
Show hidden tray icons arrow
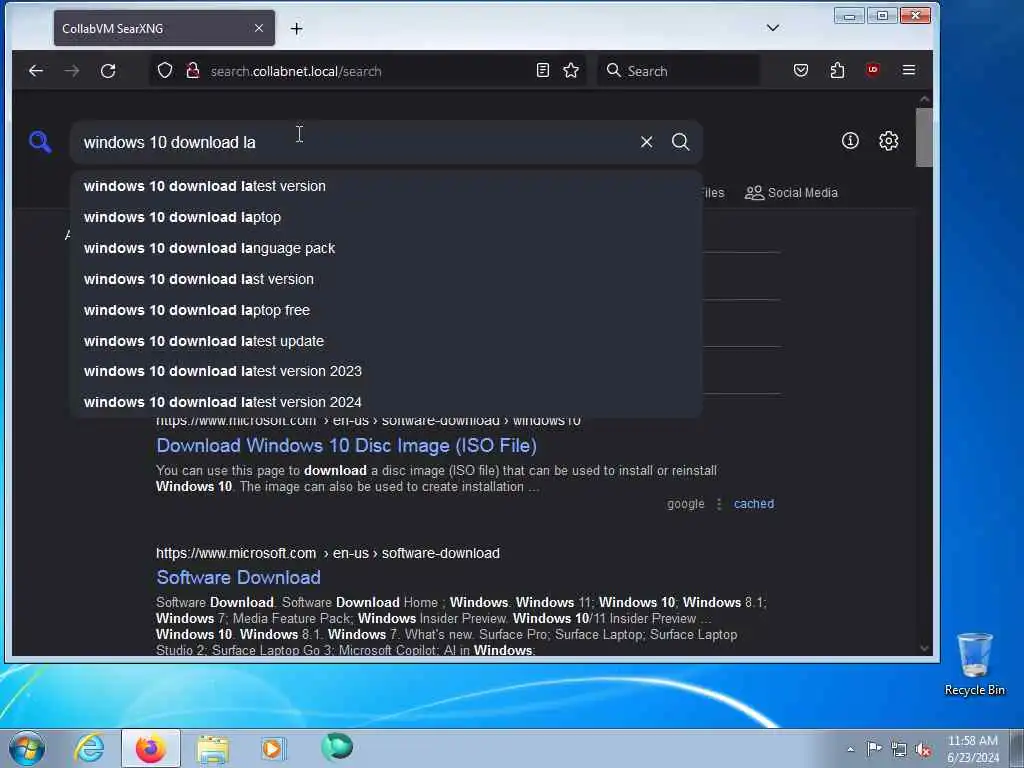(850, 749)
